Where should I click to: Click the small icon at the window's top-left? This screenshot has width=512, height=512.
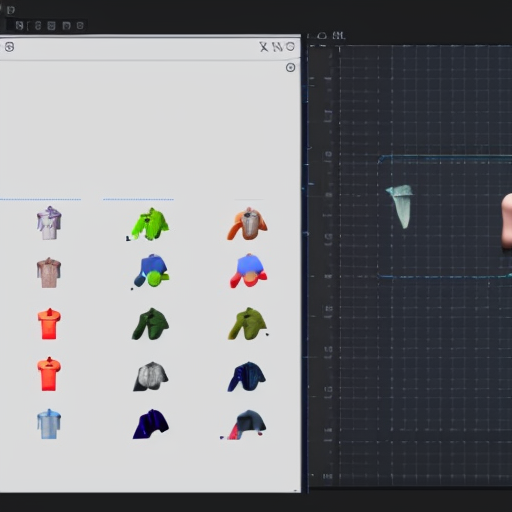(11, 10)
